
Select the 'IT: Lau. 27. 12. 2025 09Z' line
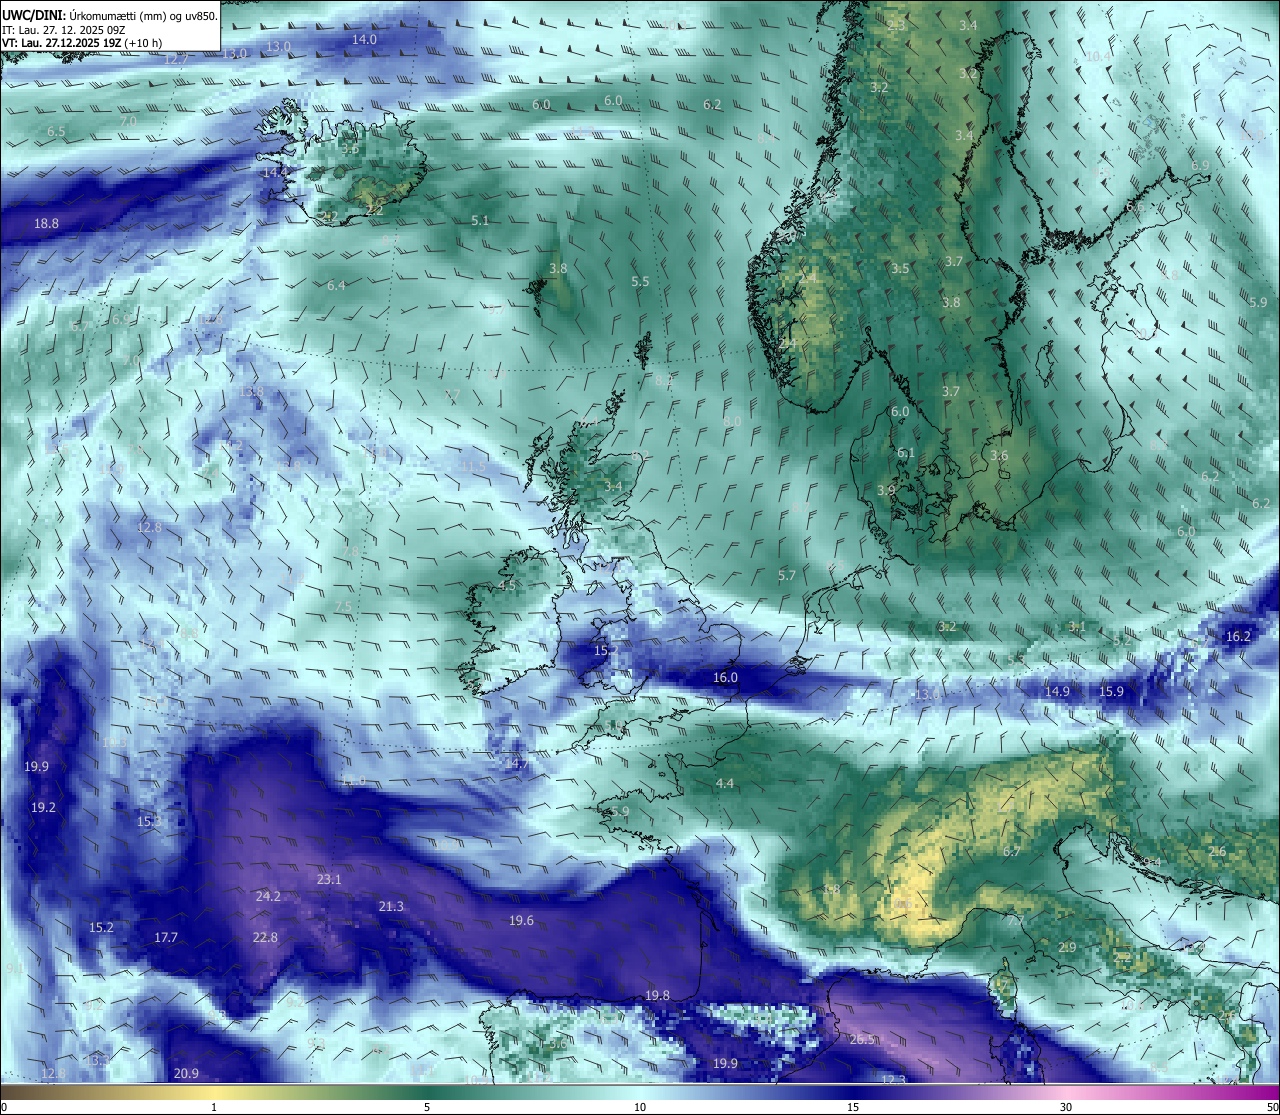[64, 30]
